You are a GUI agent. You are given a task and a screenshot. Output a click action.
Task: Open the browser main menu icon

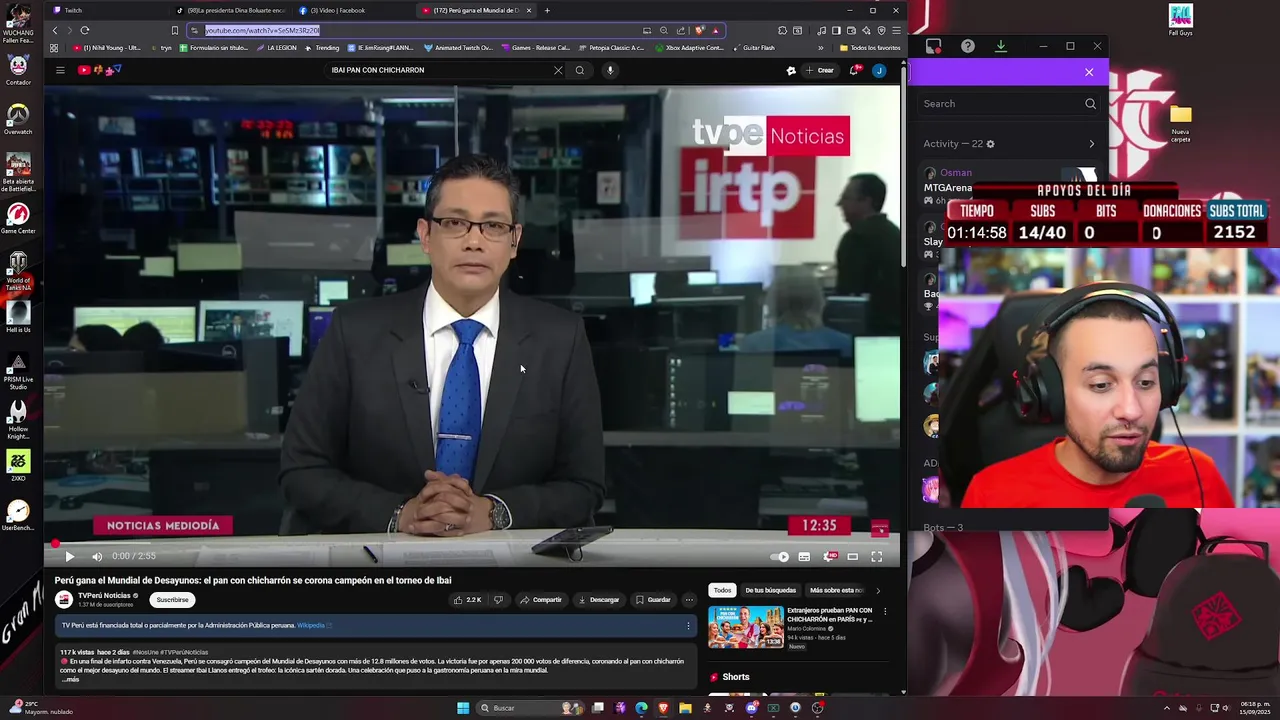click(x=896, y=31)
